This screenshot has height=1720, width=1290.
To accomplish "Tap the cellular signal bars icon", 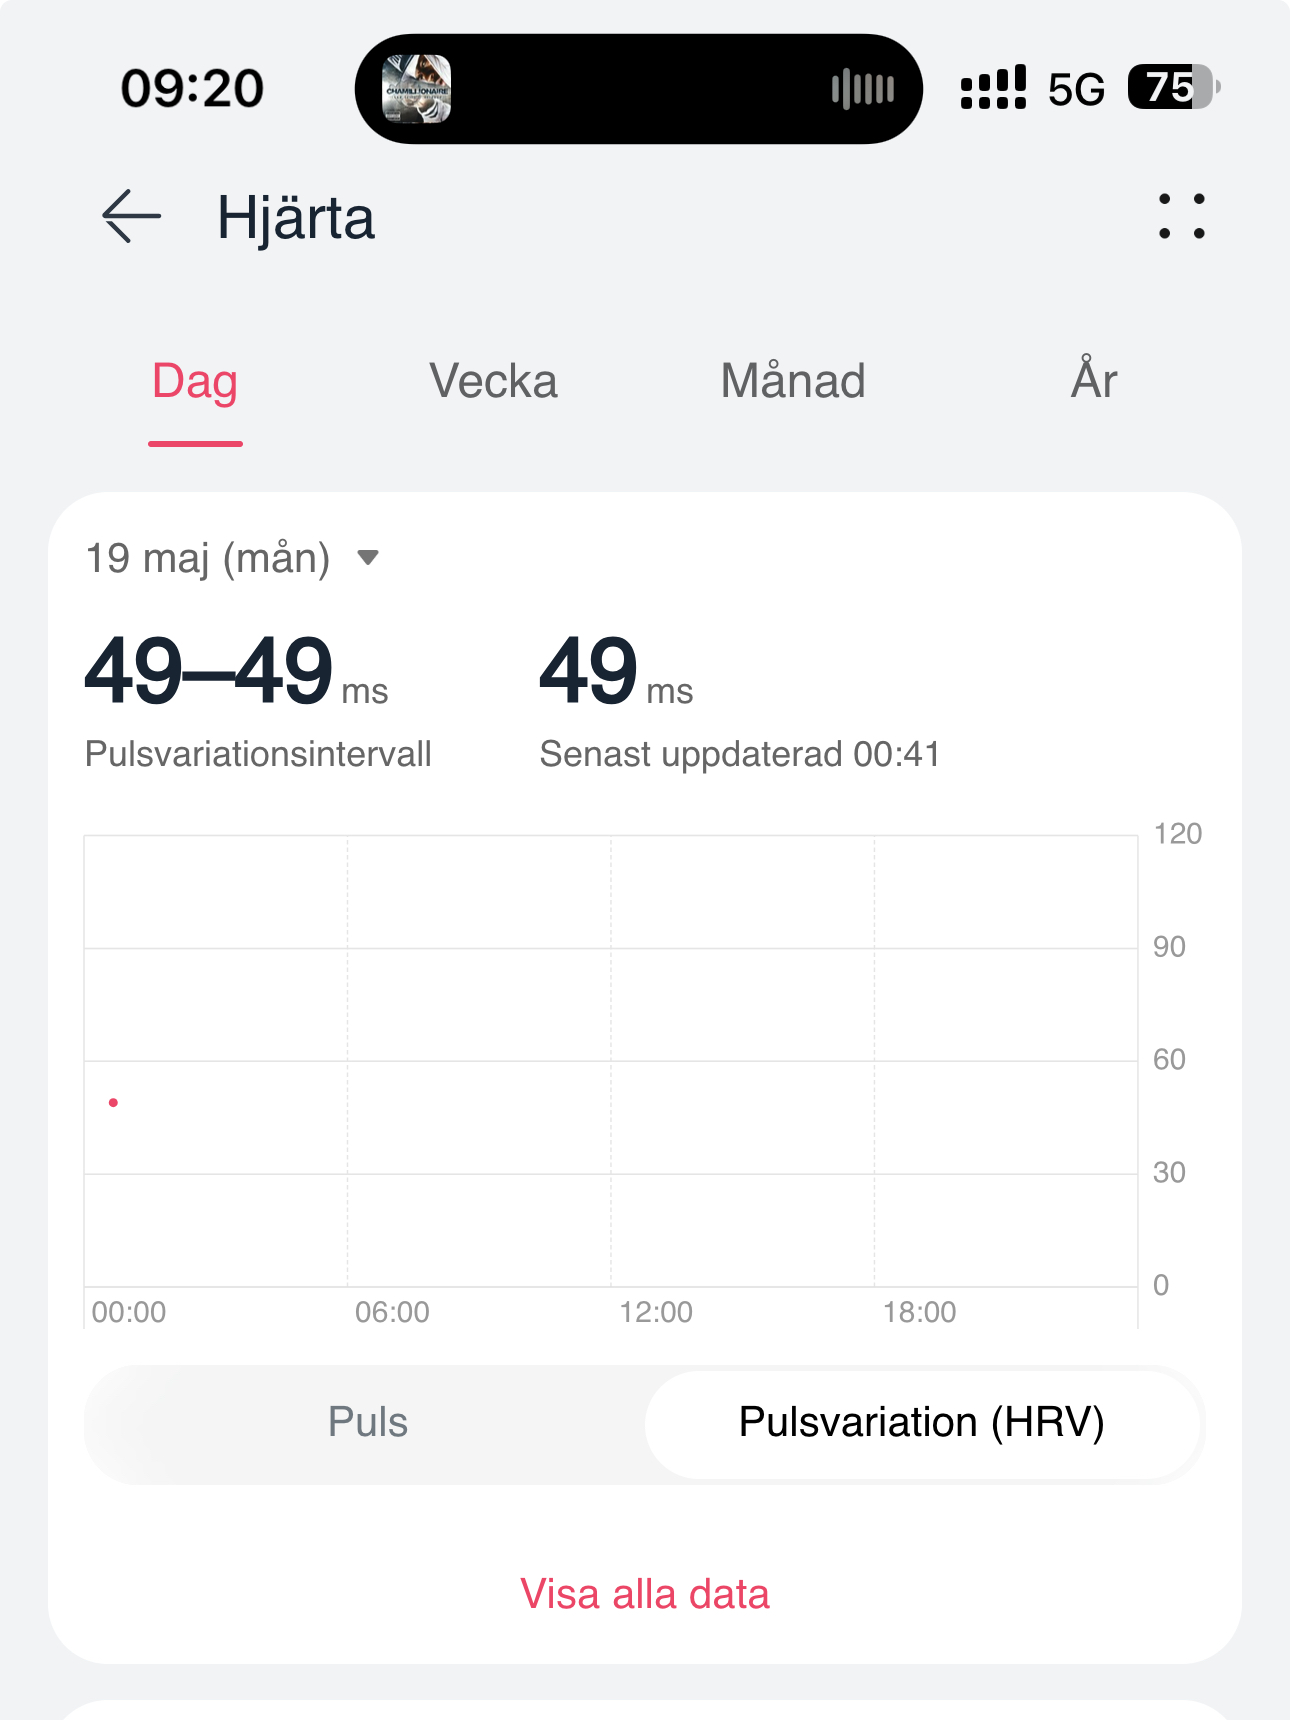I will click(x=992, y=88).
